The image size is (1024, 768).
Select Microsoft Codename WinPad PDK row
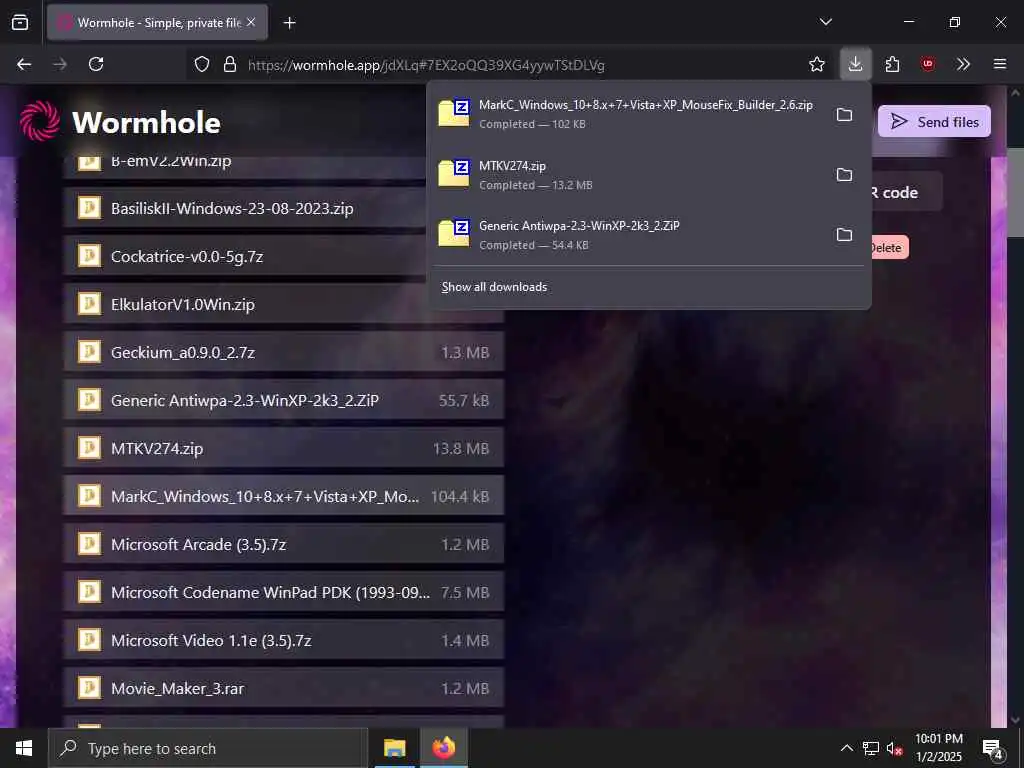(284, 592)
